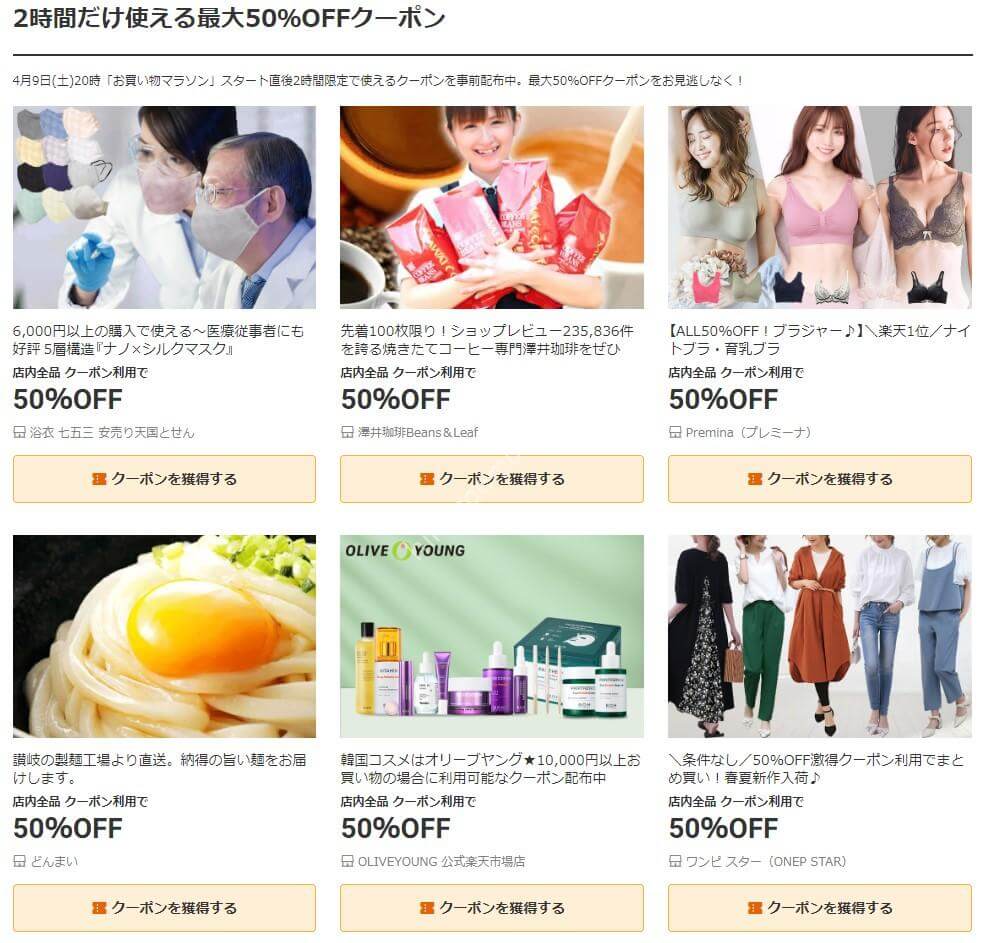Click shop icon beside ワンピ スター (ONEP STAR)
Viewport: 987px width, 943px height.
[675, 861]
